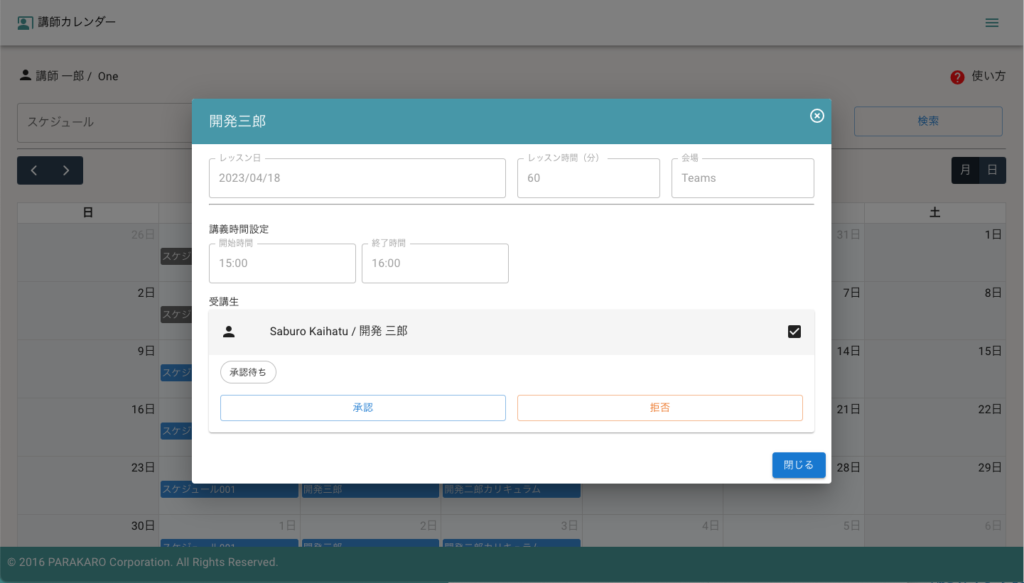This screenshot has height=583, width=1024.
Task: Click the help question mark icon
Action: (957, 77)
